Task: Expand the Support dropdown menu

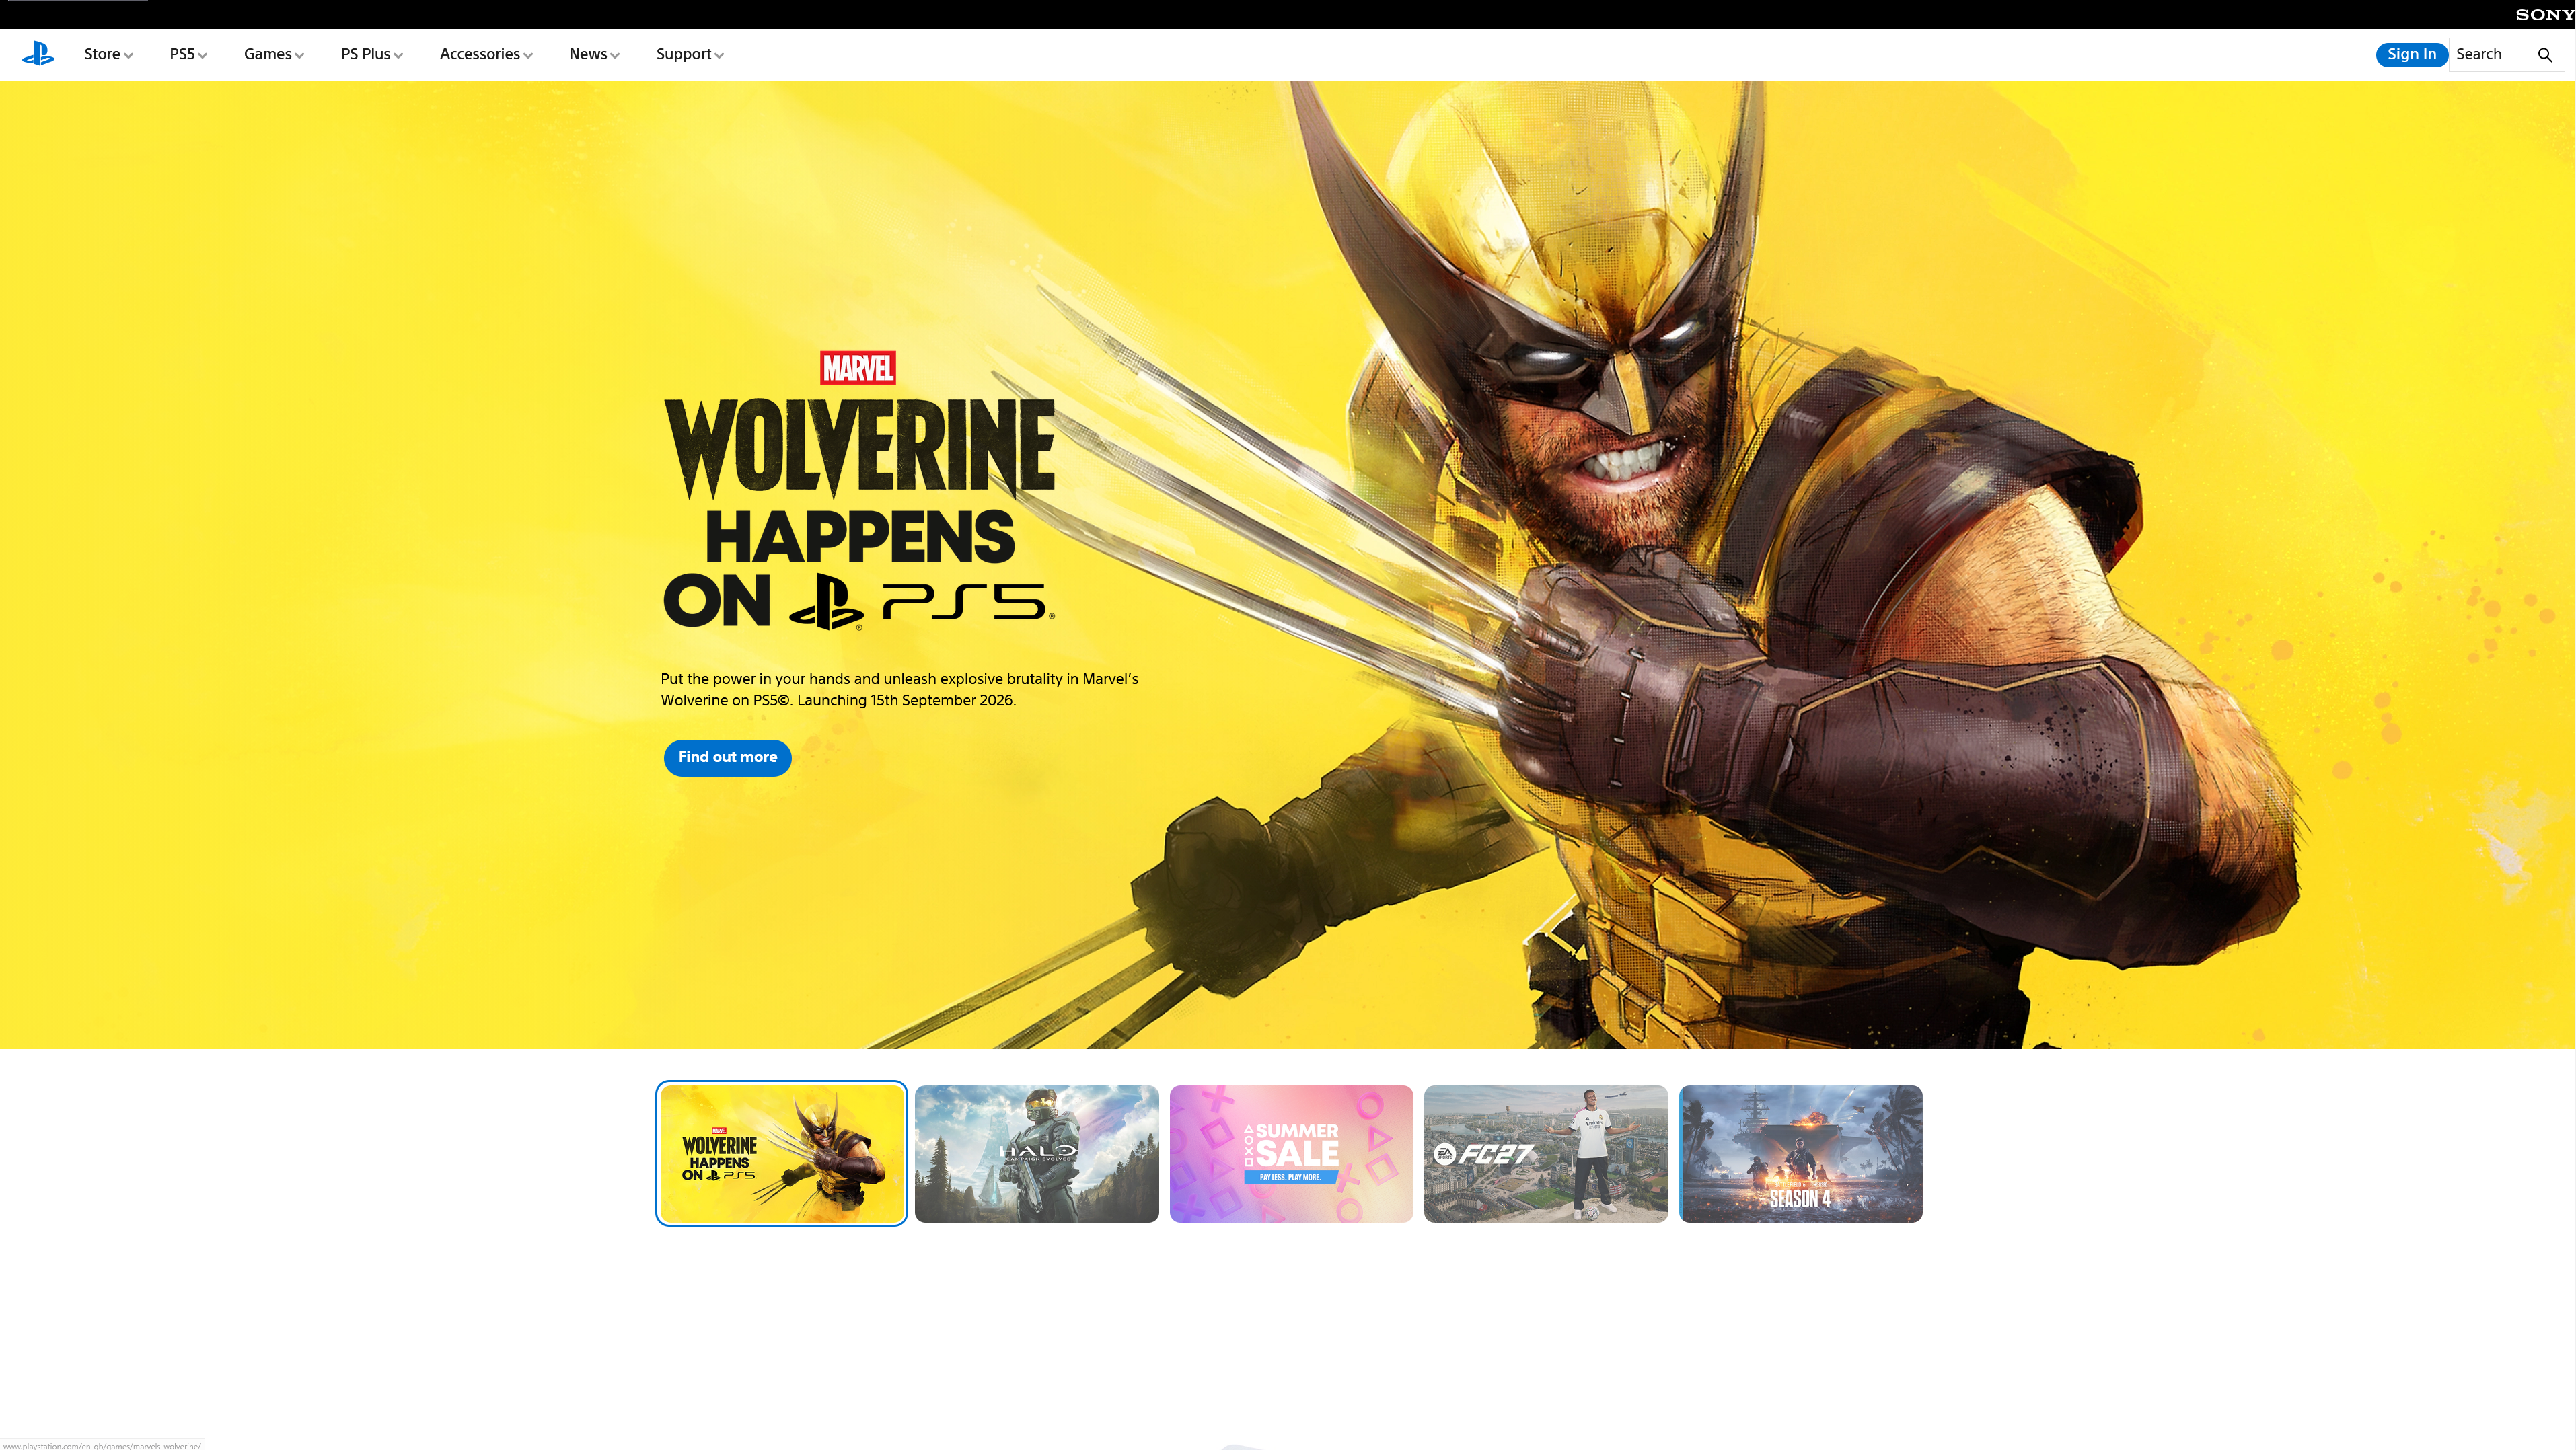Action: point(690,54)
